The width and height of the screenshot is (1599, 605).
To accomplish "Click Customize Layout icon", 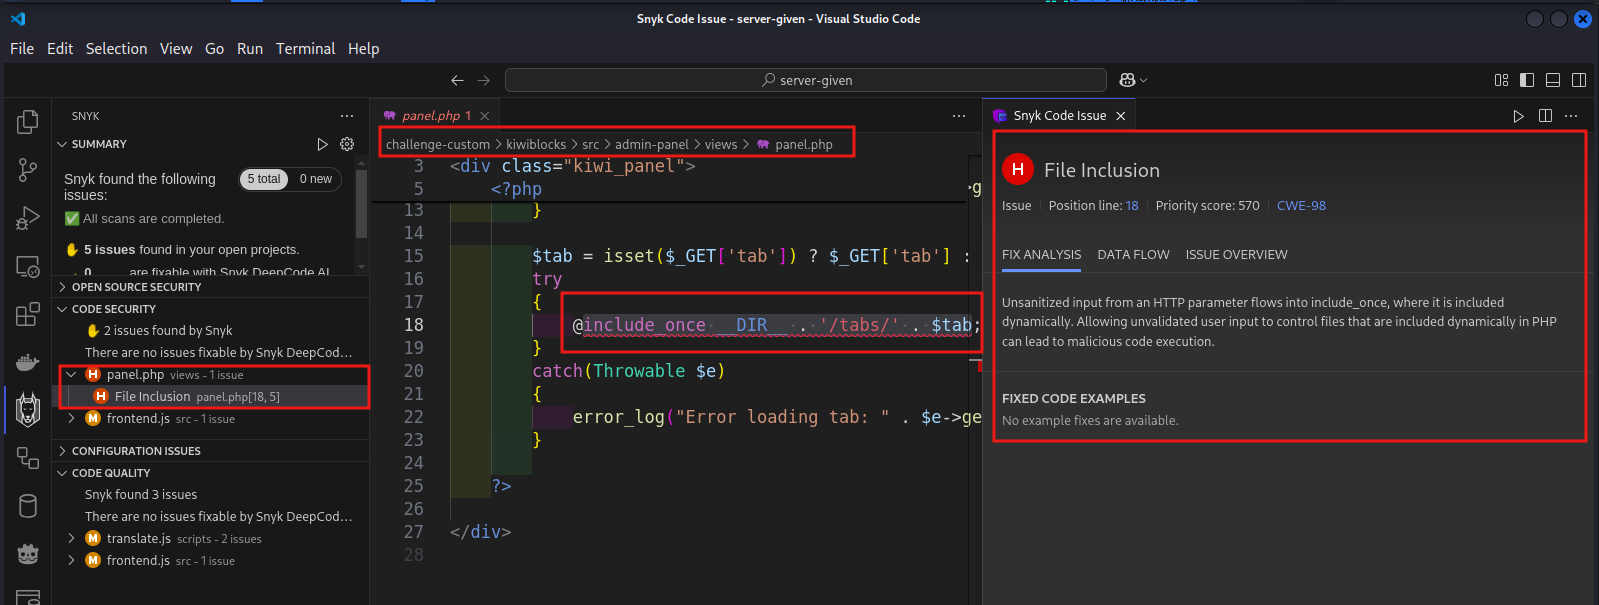I will coord(1501,80).
